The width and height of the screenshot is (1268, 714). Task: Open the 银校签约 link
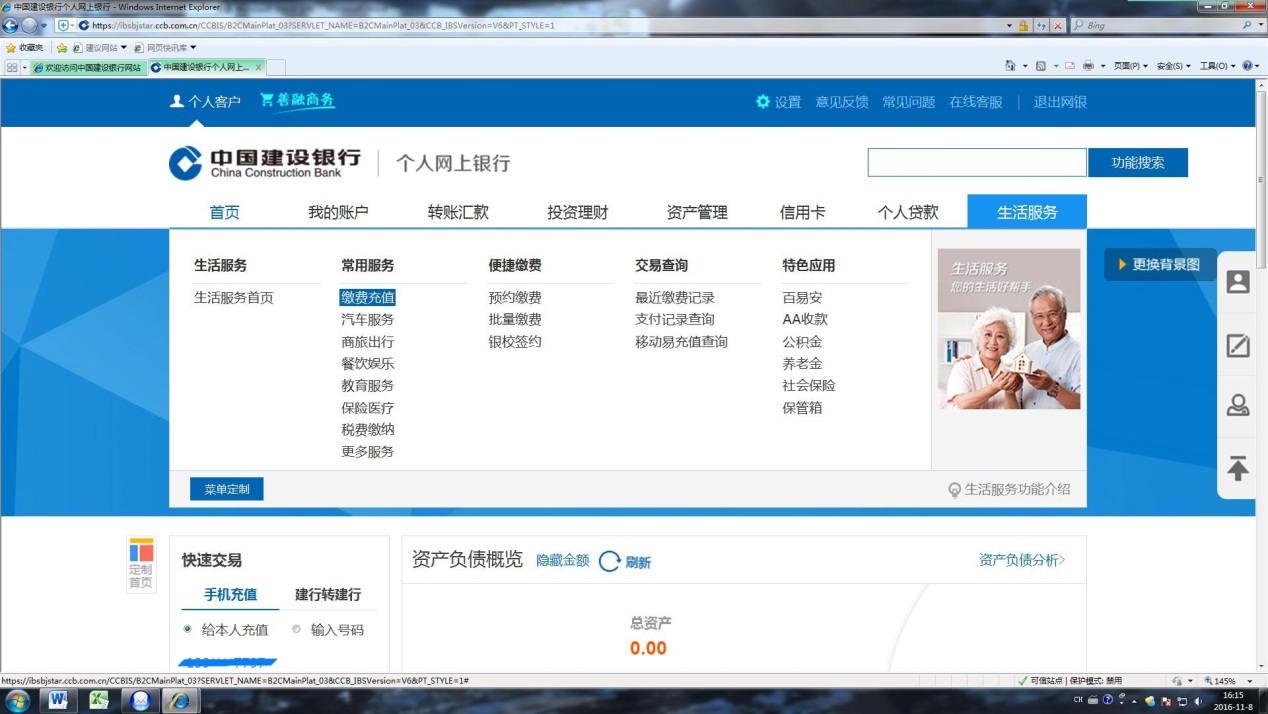(515, 341)
